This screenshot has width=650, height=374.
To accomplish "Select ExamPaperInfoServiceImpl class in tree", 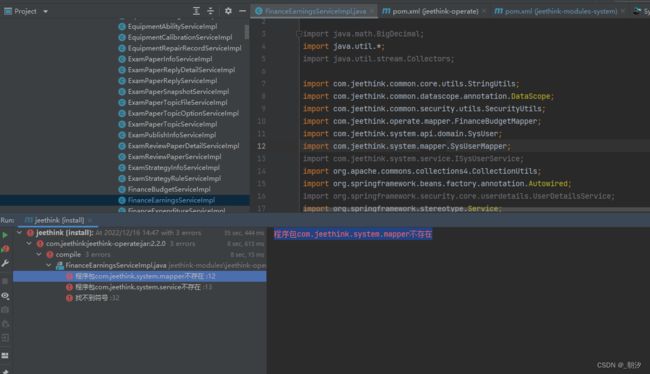I will click(170, 59).
